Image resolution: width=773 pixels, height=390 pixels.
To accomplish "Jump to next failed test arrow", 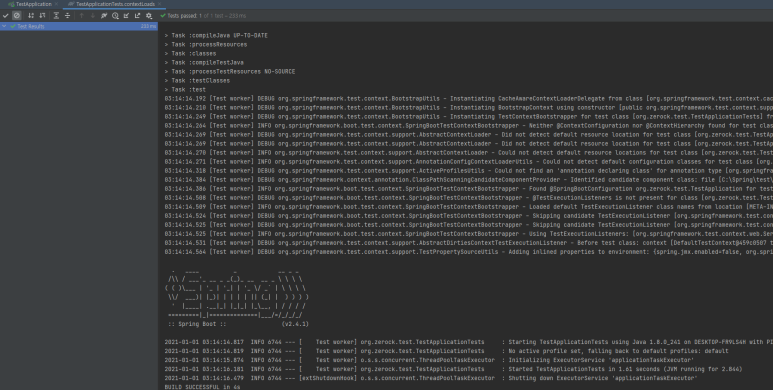I will click(93, 16).
